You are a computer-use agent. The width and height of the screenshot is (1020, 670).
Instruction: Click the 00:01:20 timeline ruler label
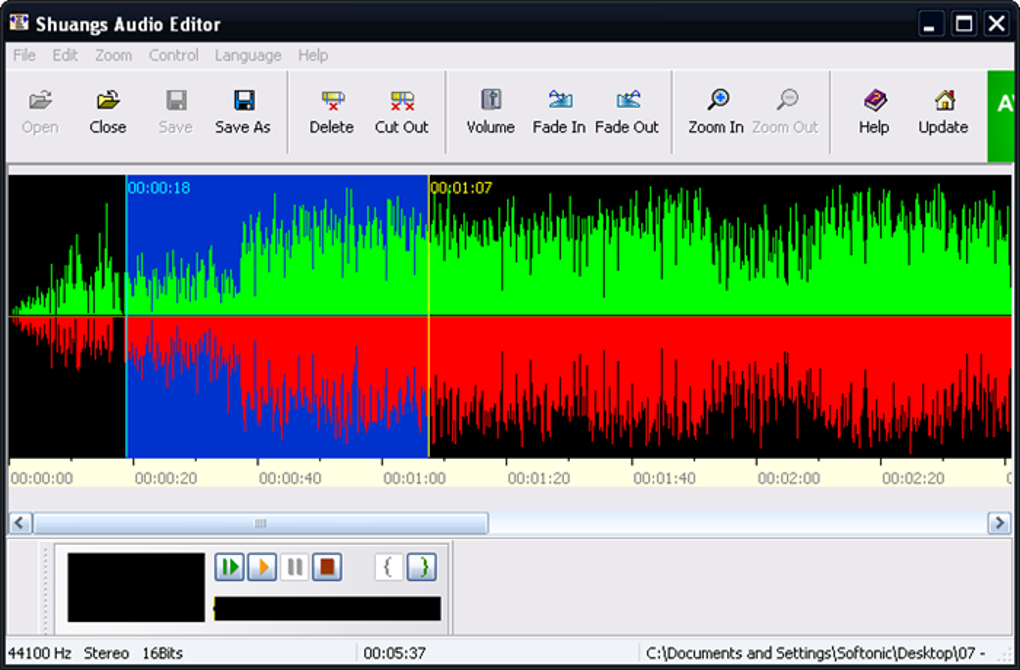tap(539, 479)
